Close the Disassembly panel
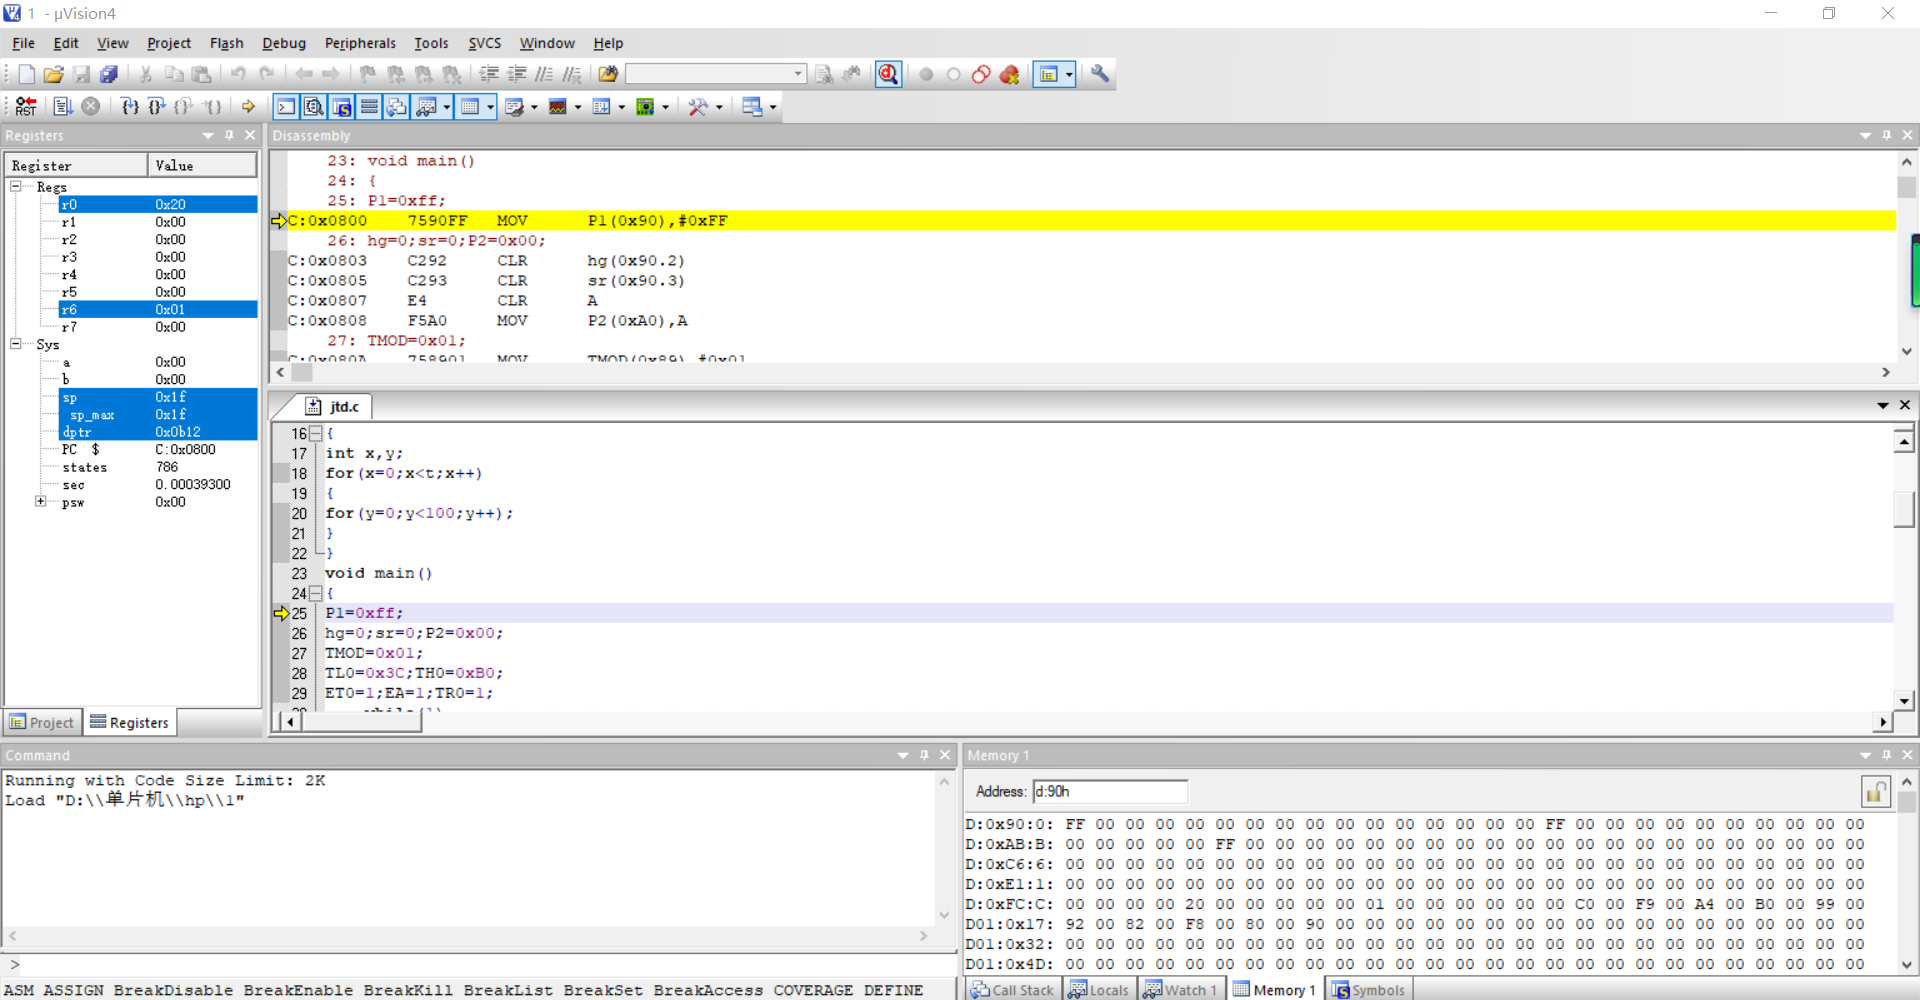The width and height of the screenshot is (1920, 1000). click(1907, 135)
